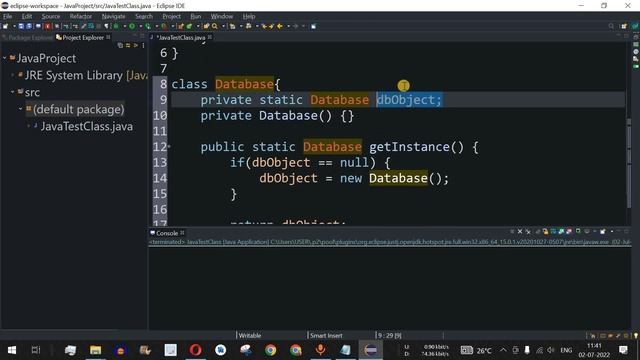Screen dimensions: 640x360
Task: Click Remove All Terminated Launches icon
Action: (528, 231)
